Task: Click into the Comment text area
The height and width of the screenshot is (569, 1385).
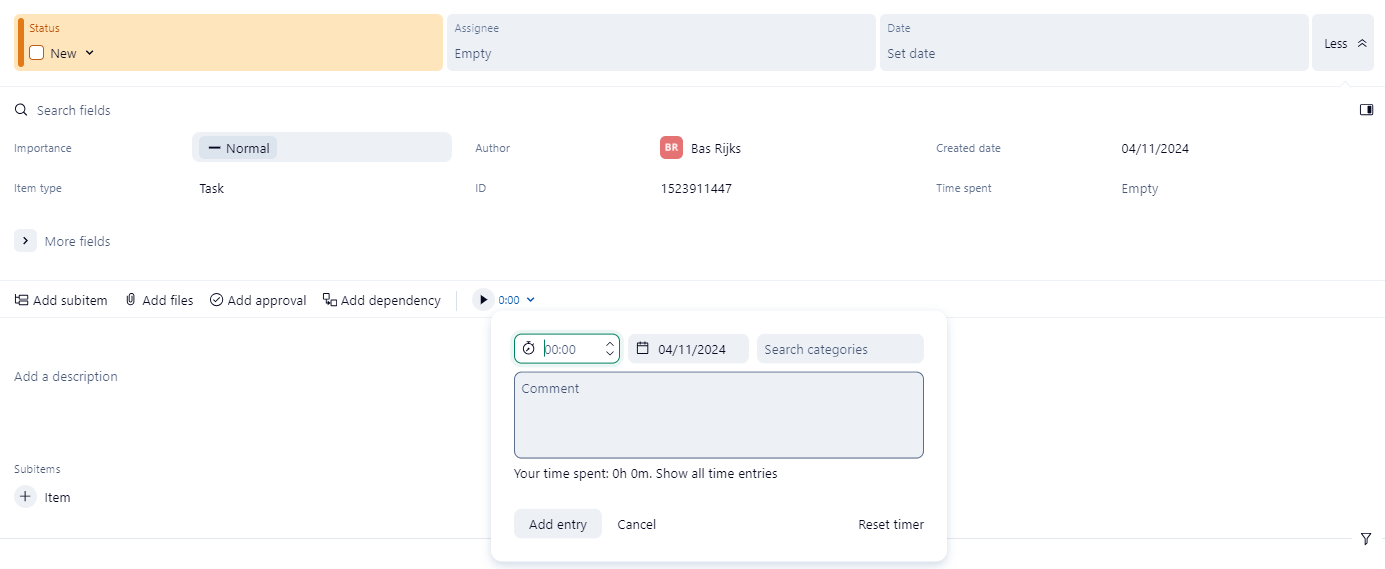Action: point(719,415)
